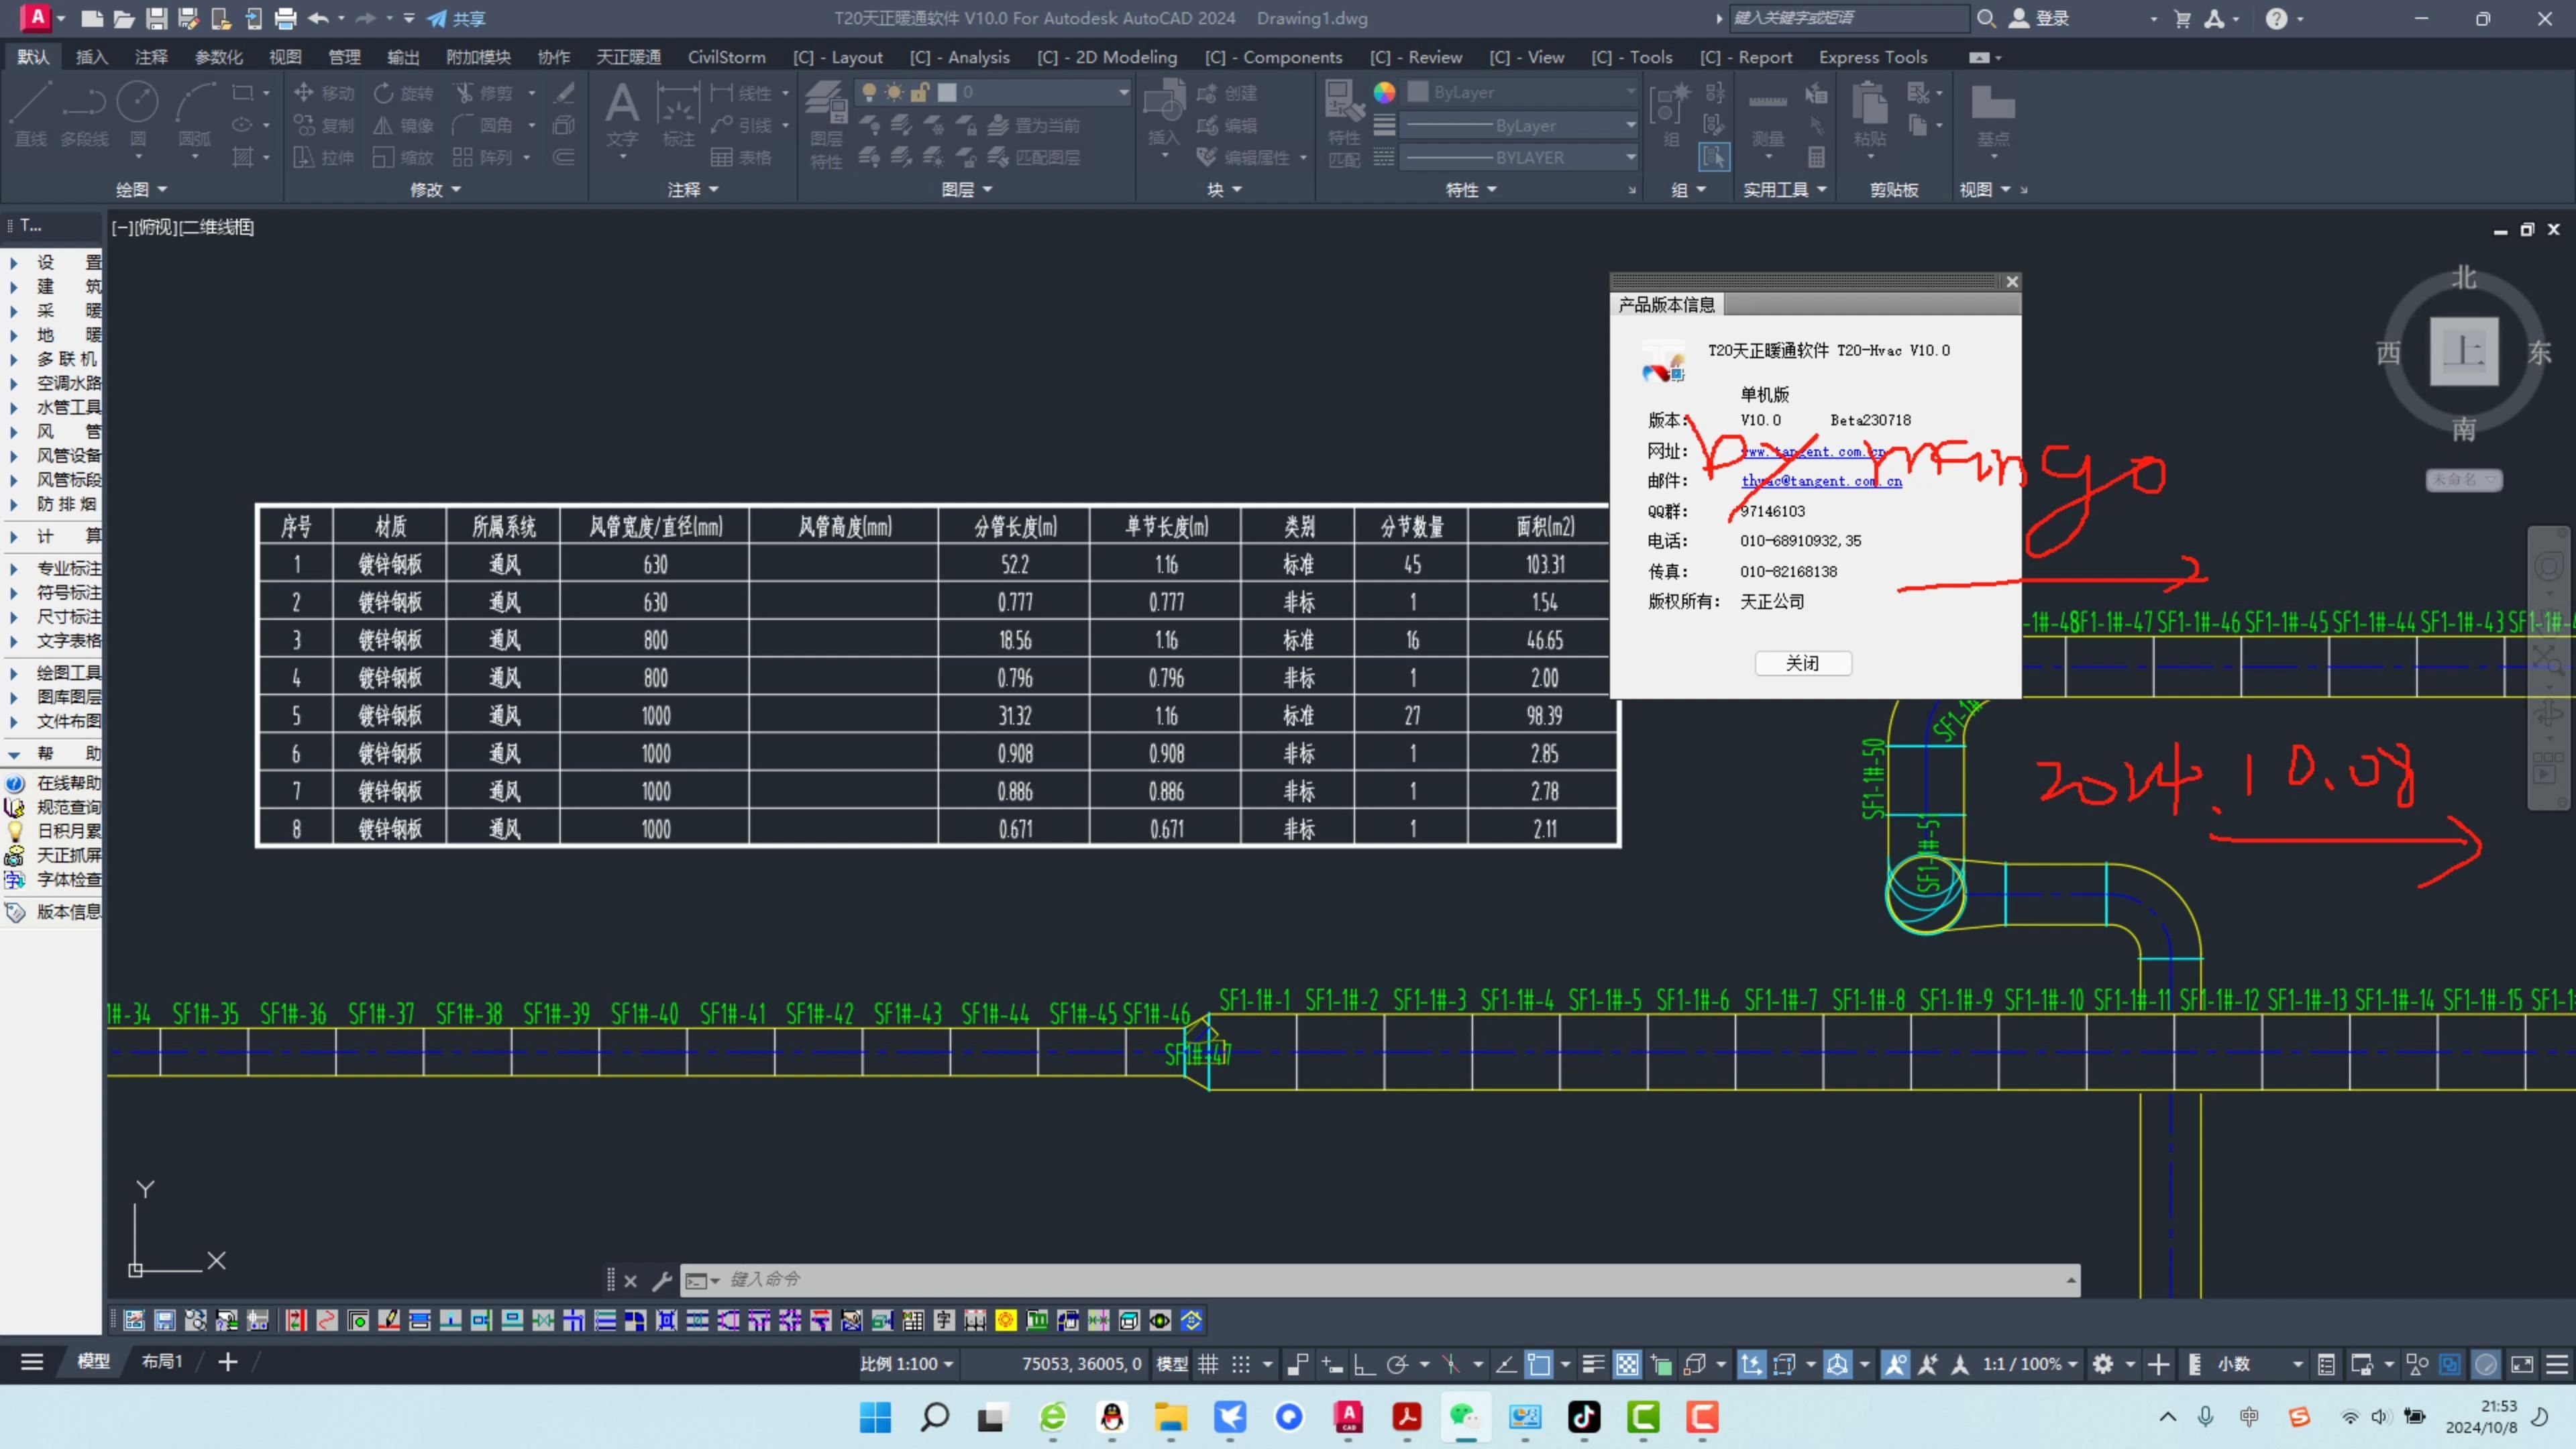Click the 关闭 button in version dialog

click(x=1802, y=663)
